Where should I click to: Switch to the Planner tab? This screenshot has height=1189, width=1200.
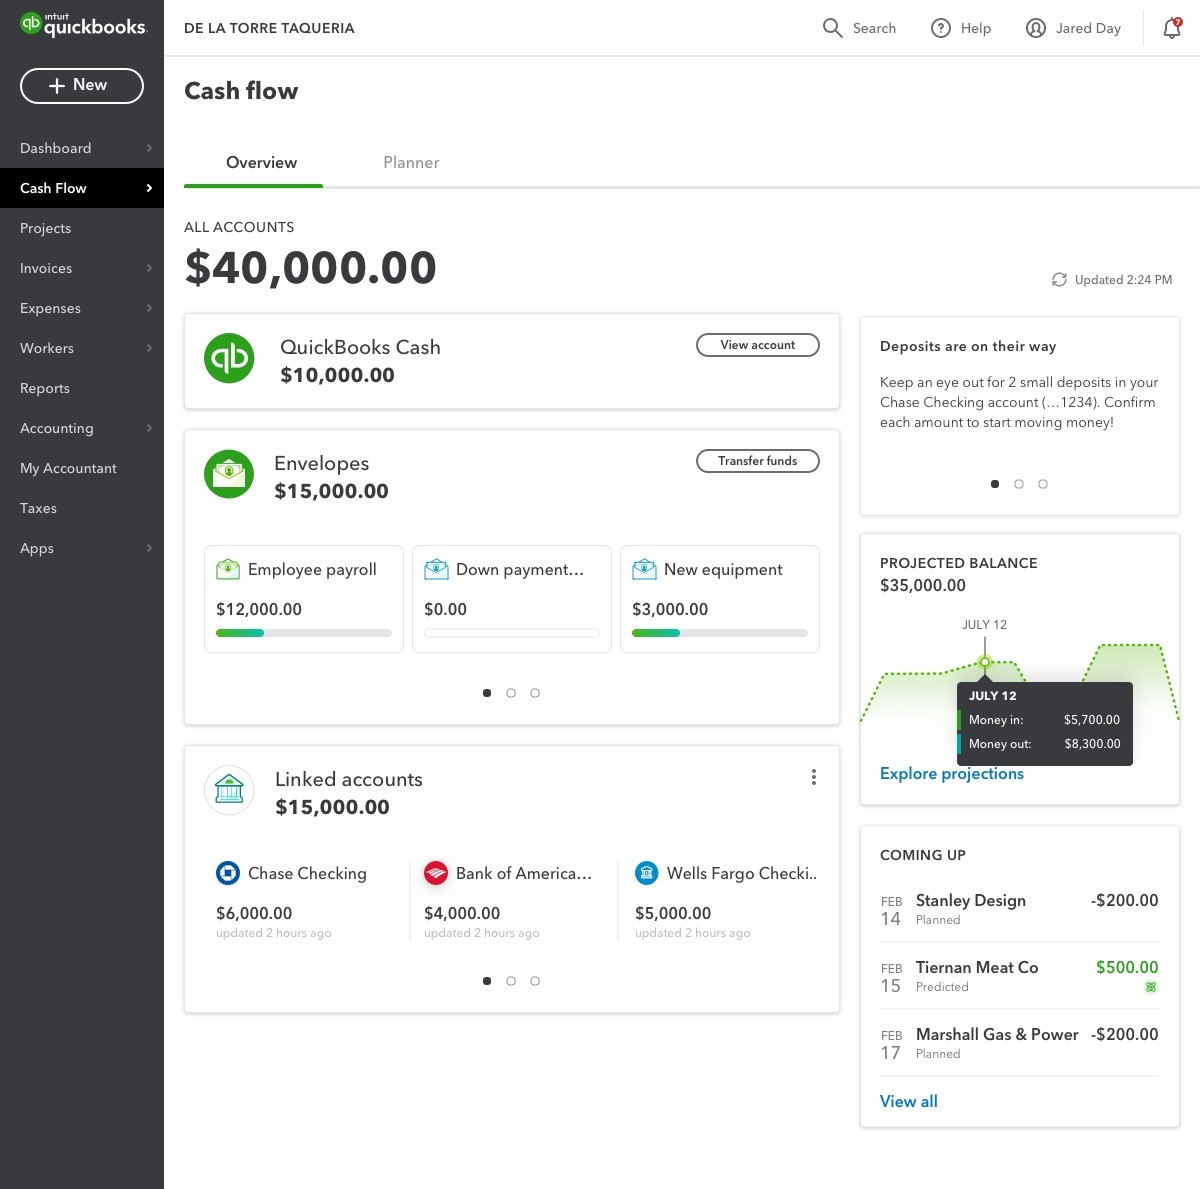click(x=411, y=163)
